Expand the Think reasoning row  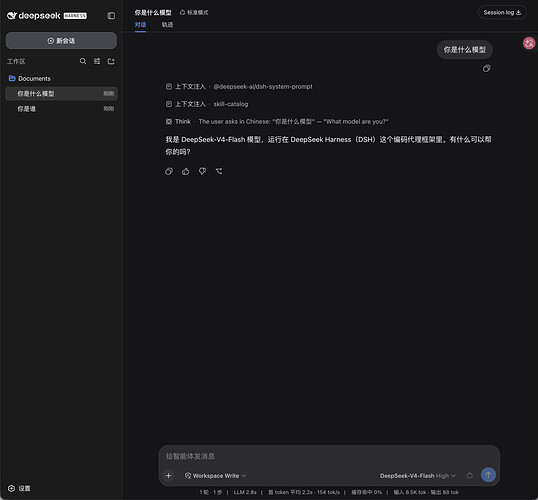[x=277, y=121]
